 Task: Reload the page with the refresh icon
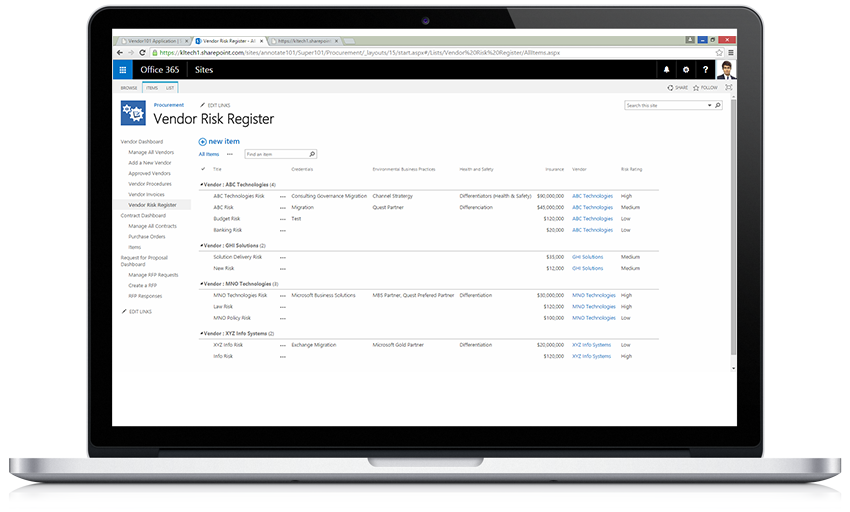tap(142, 53)
